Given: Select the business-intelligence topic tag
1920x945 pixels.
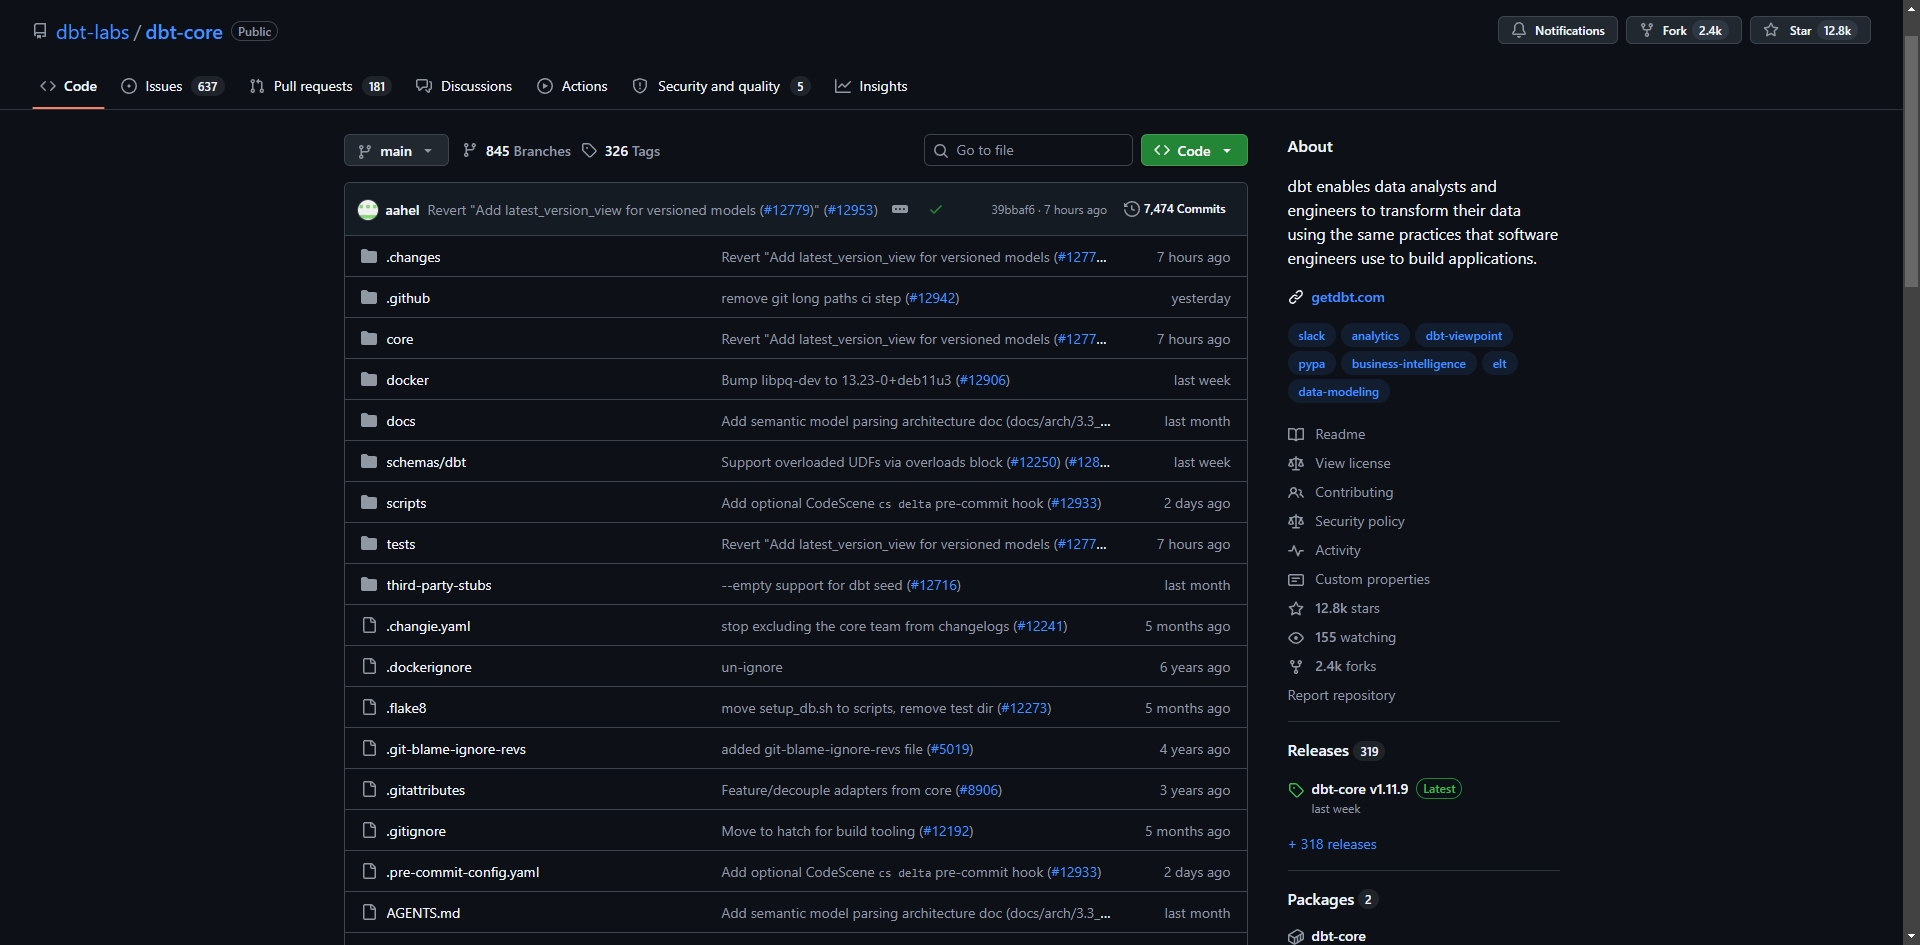Looking at the screenshot, I should (1408, 364).
